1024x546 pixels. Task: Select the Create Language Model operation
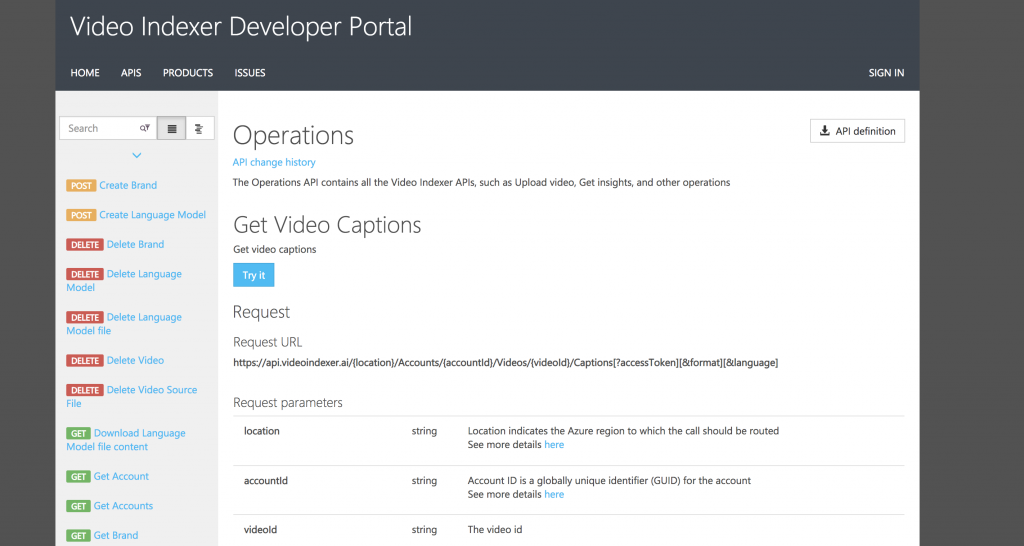click(x=152, y=215)
